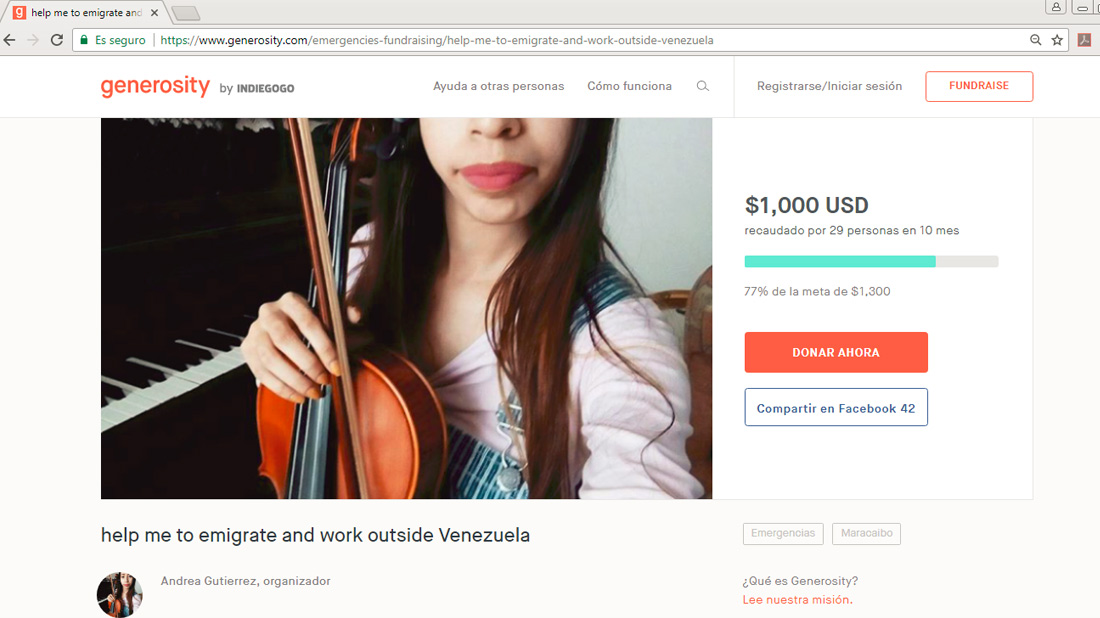Click the browser forward arrow
1100x618 pixels.
pyautogui.click(x=33, y=40)
